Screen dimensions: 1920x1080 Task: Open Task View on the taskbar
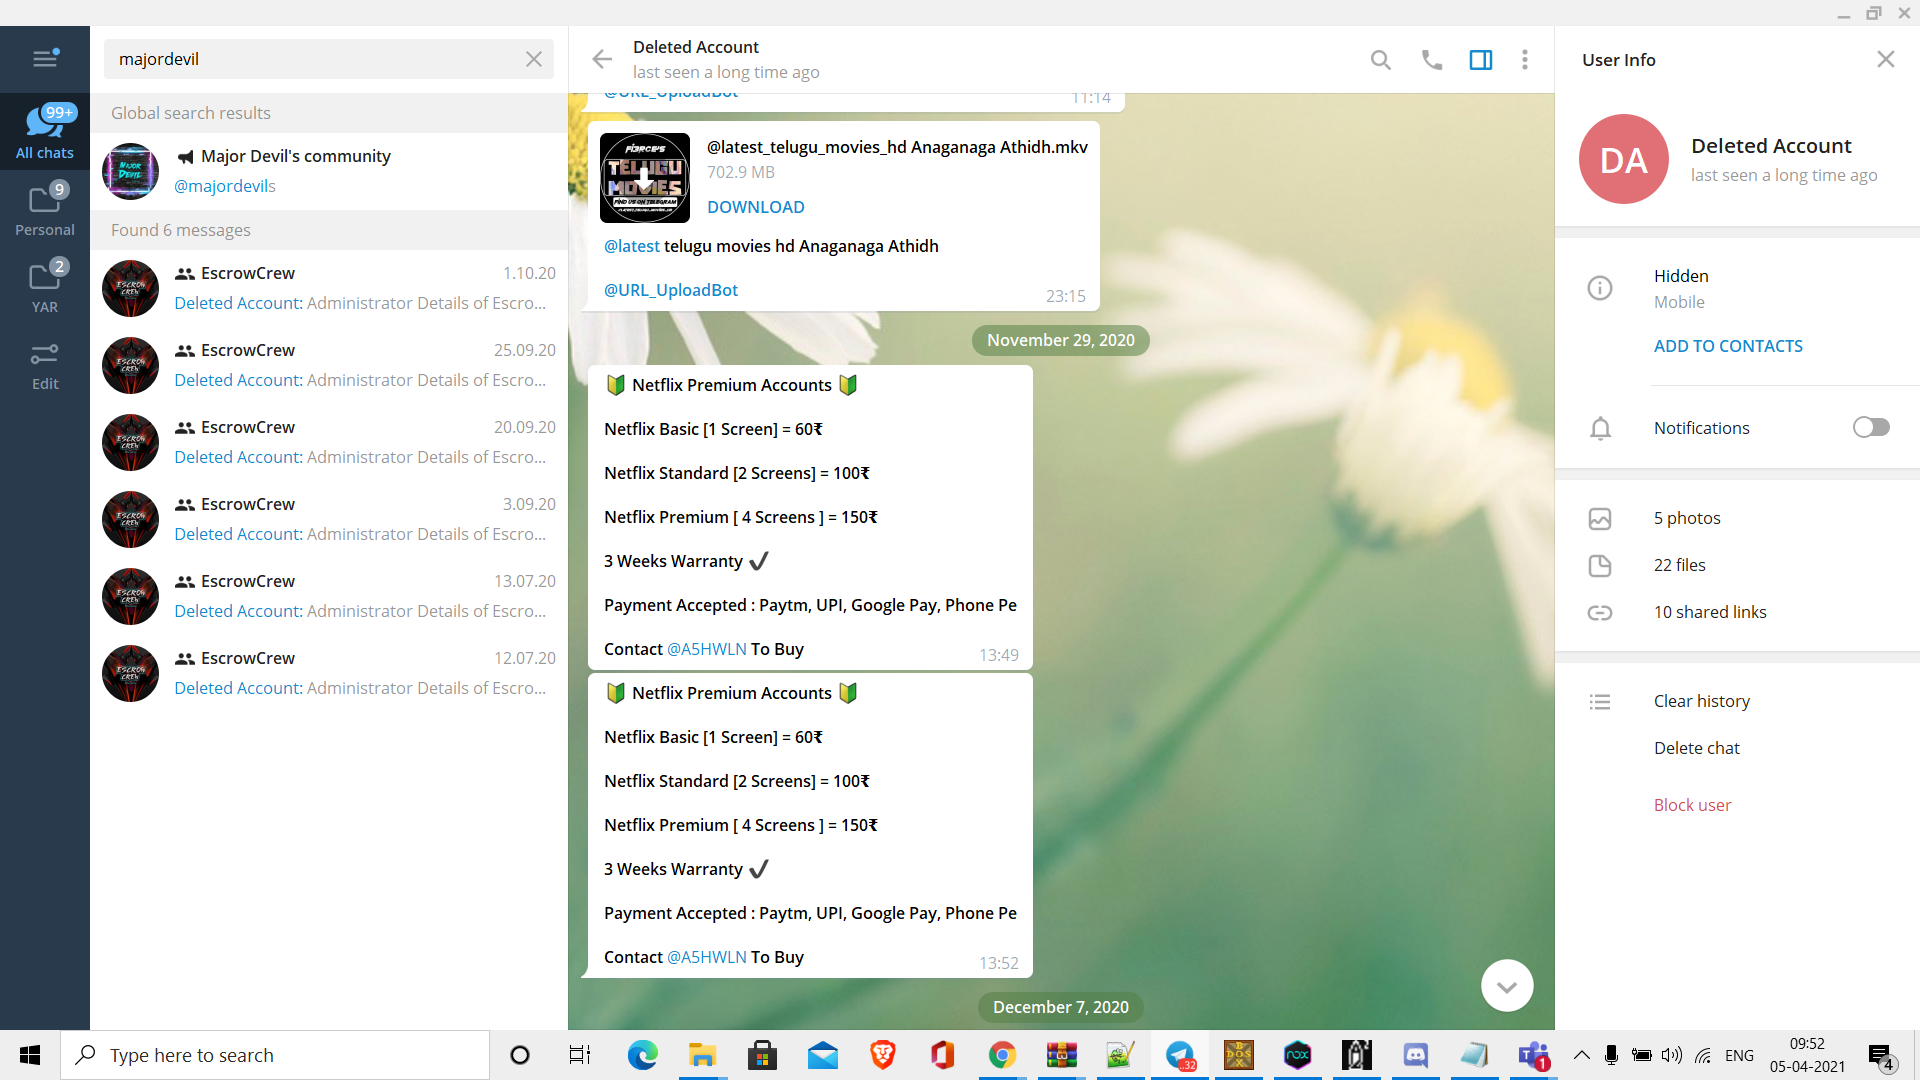coord(580,1055)
